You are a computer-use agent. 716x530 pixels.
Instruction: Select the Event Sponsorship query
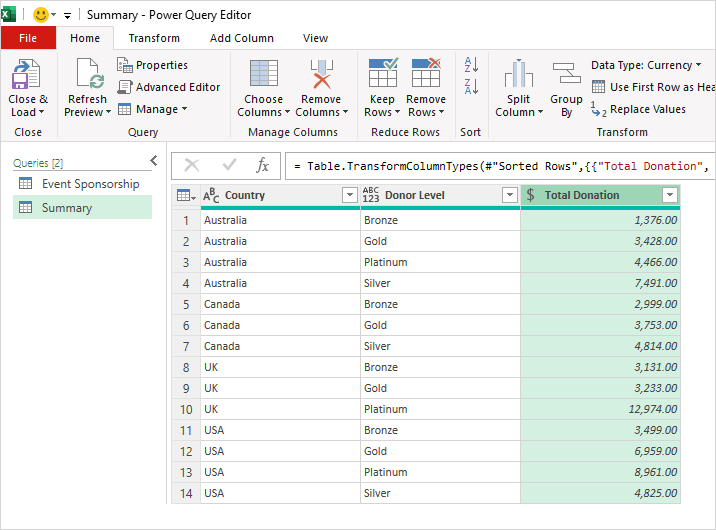click(x=82, y=184)
